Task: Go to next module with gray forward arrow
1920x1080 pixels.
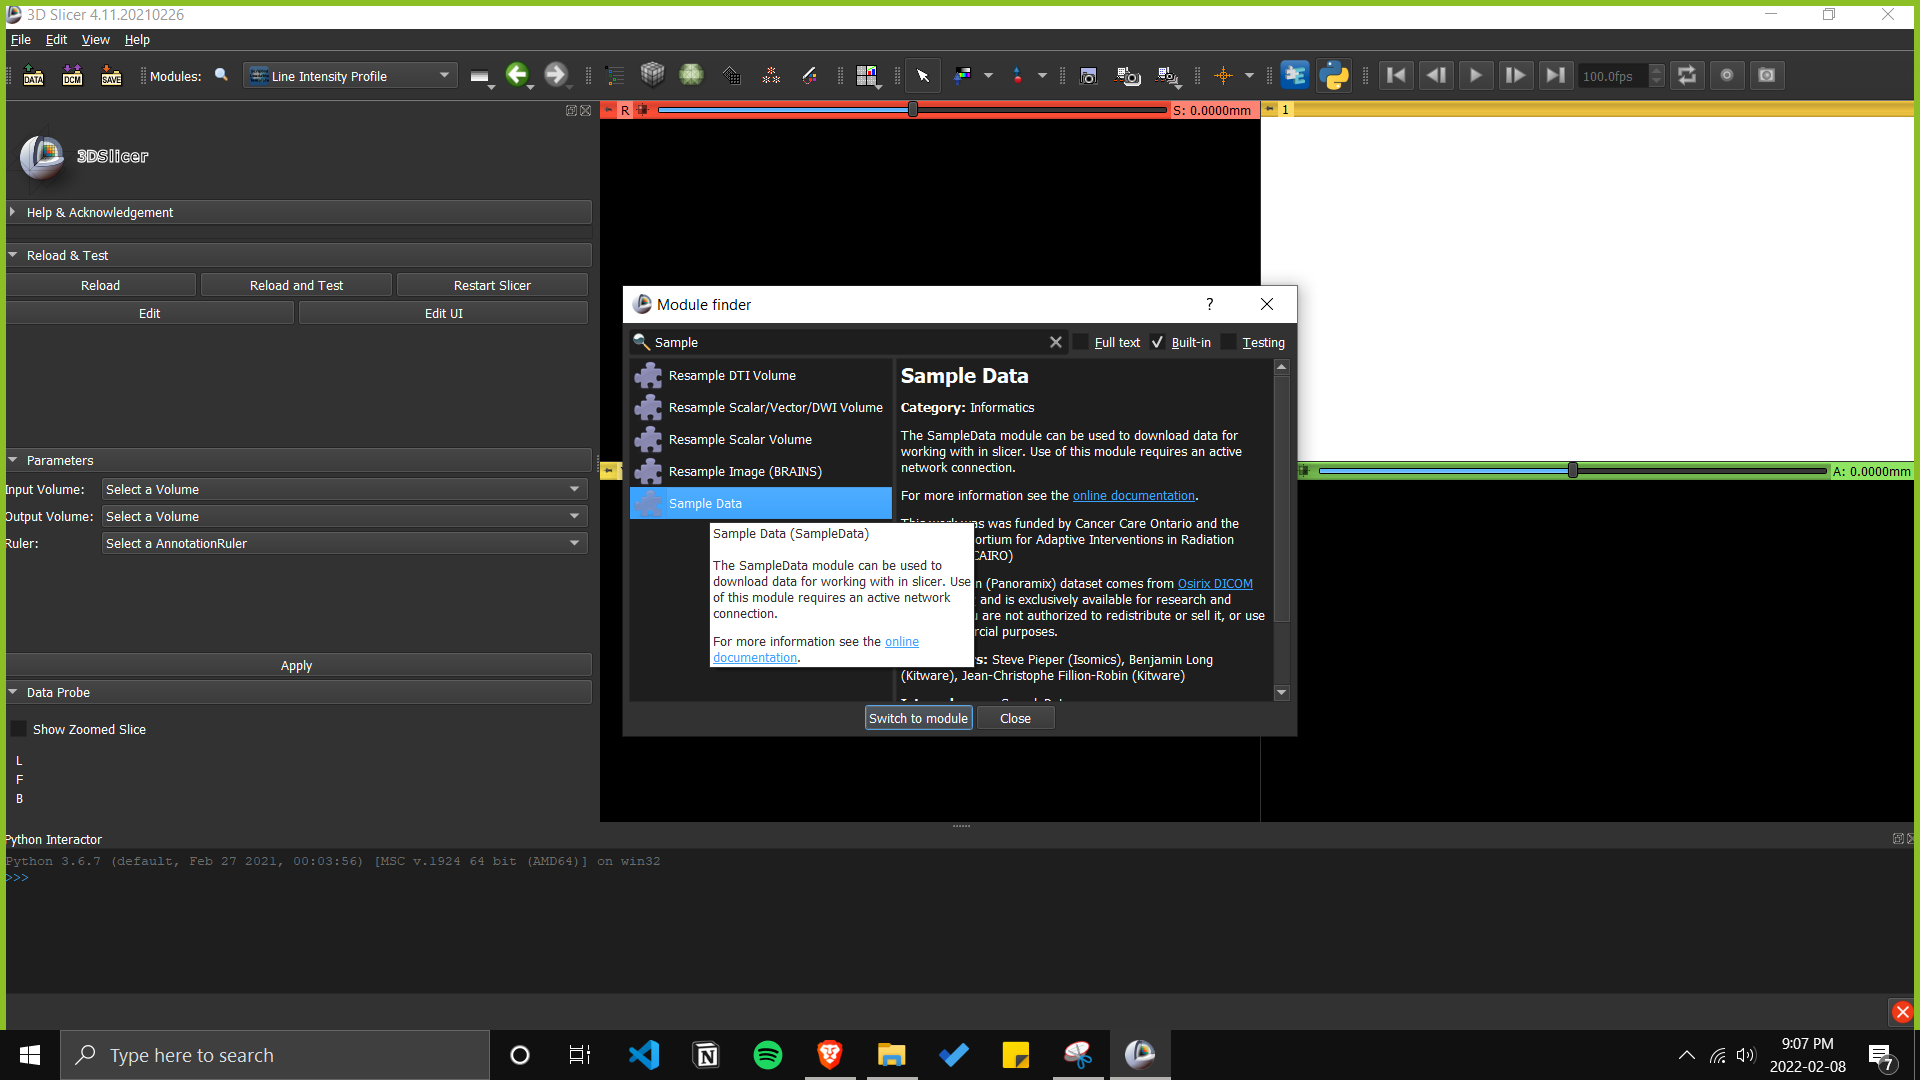Action: click(x=555, y=75)
